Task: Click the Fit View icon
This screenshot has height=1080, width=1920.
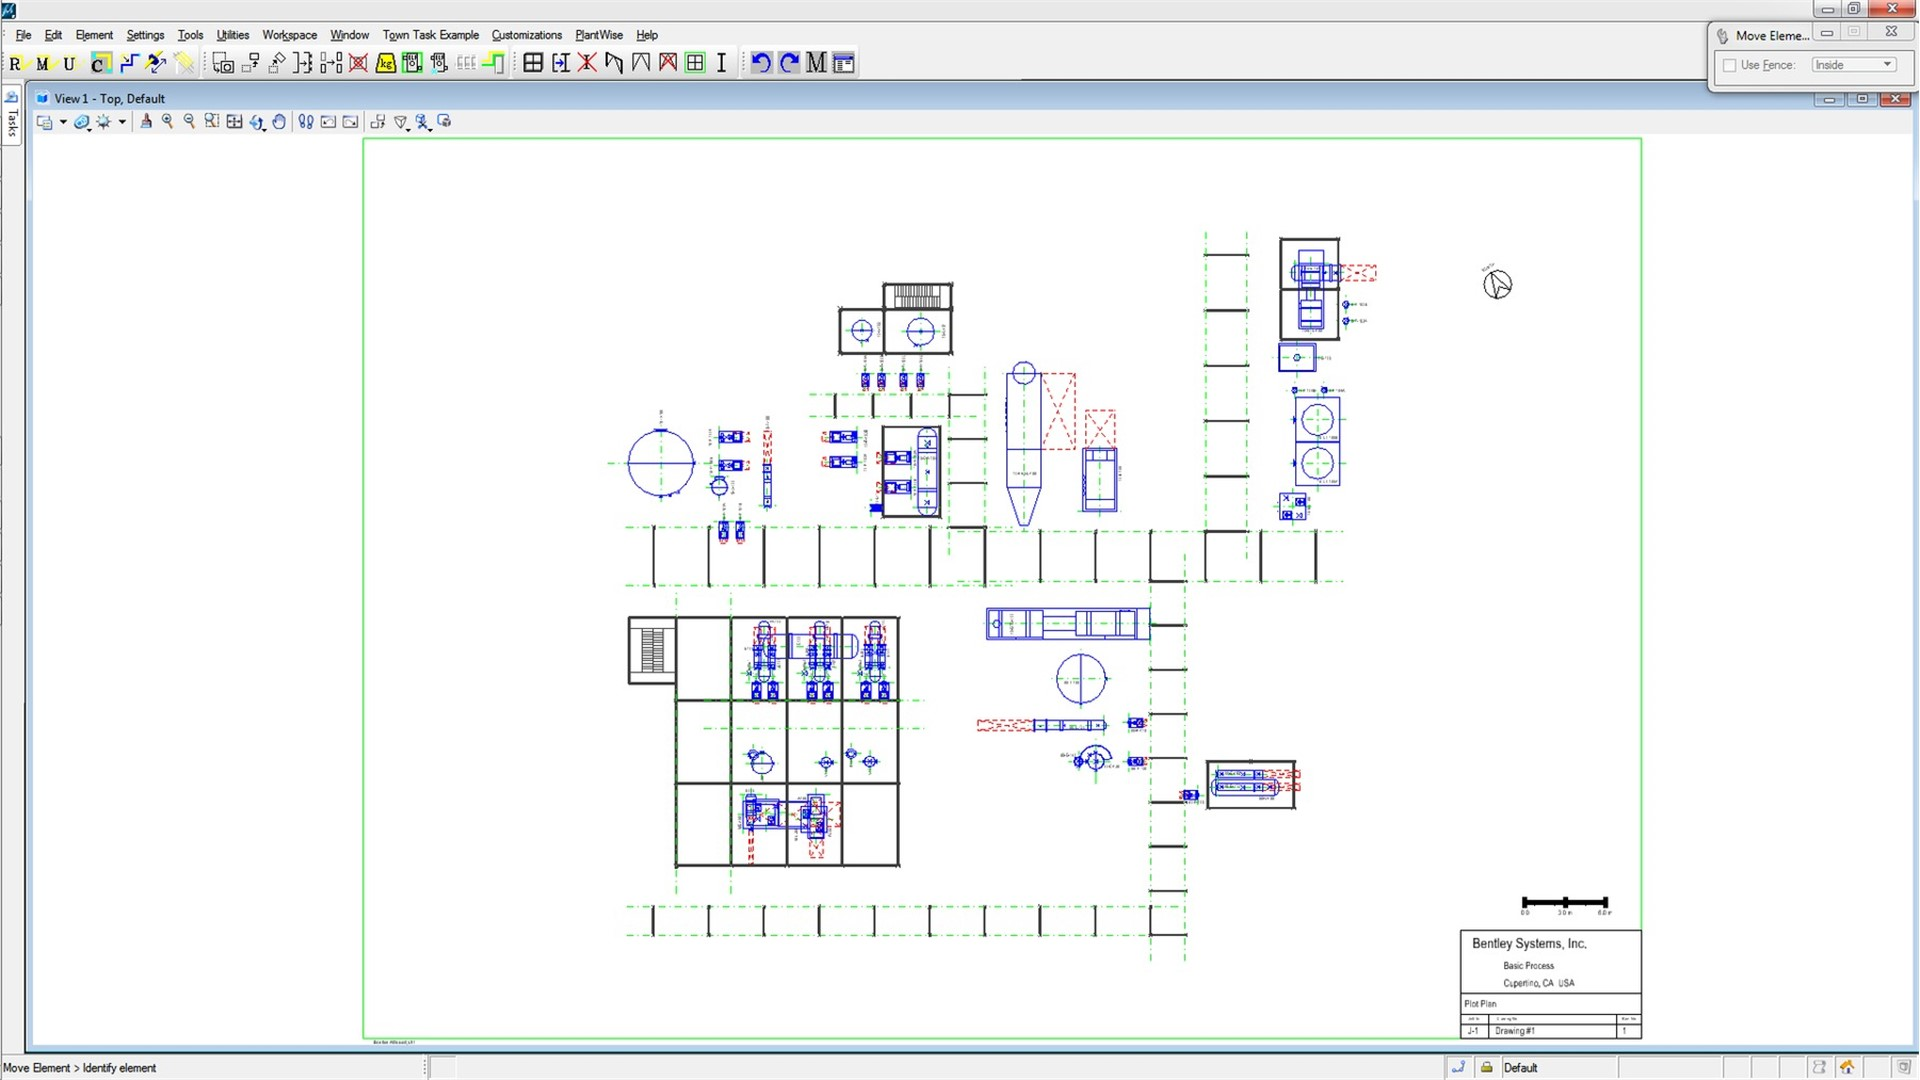Action: 234,122
